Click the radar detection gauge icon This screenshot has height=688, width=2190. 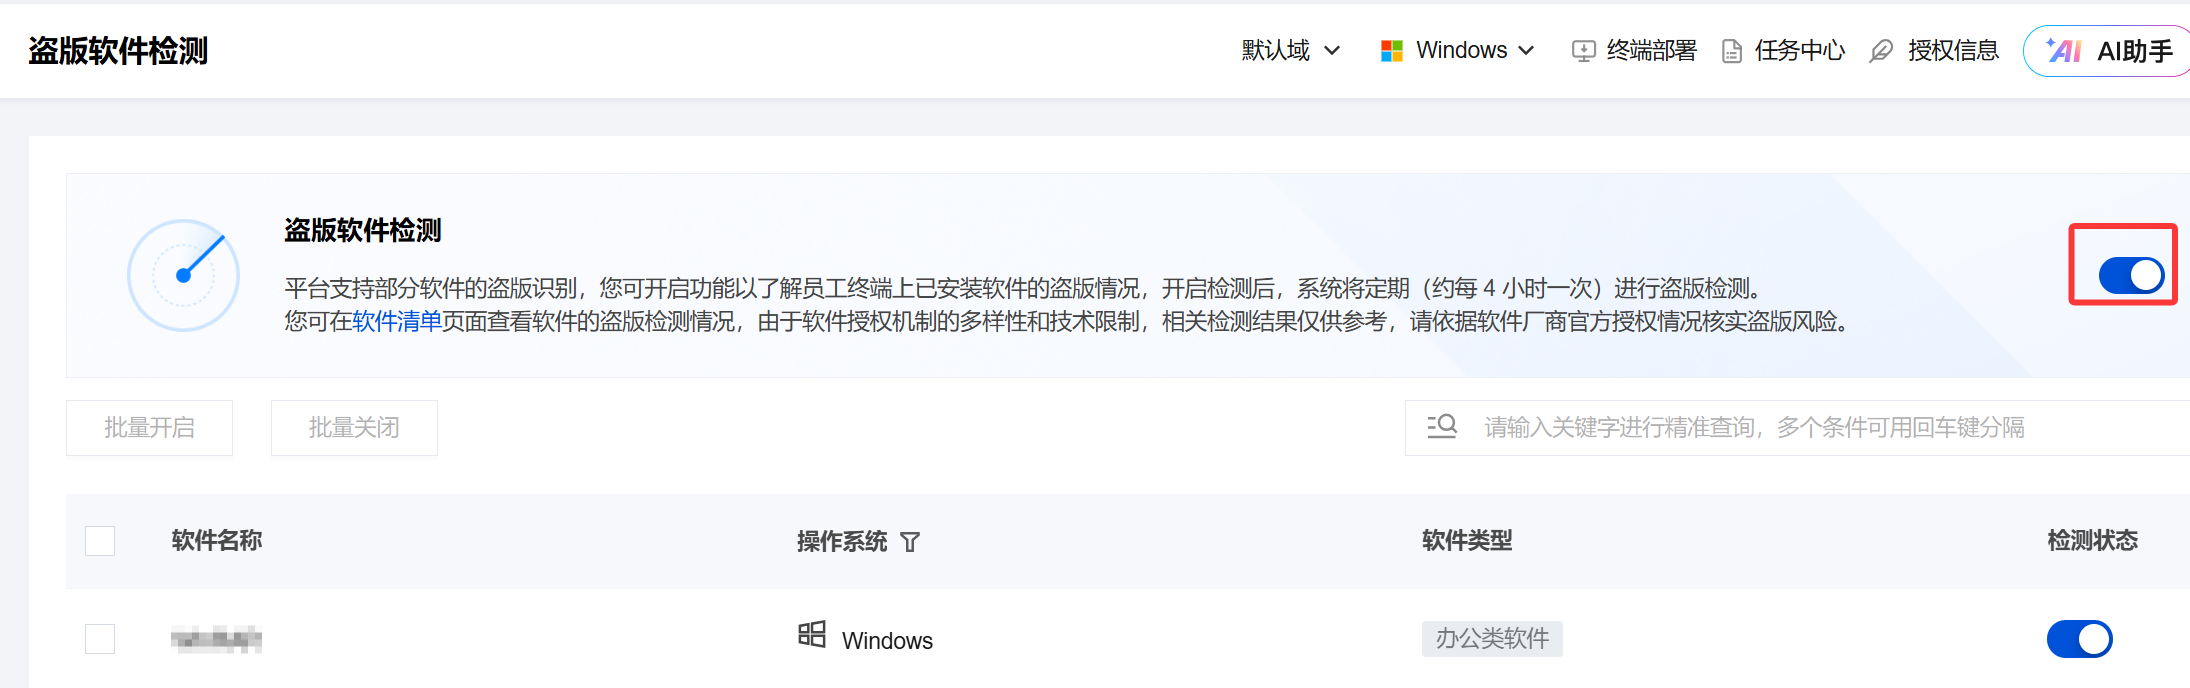tap(184, 275)
